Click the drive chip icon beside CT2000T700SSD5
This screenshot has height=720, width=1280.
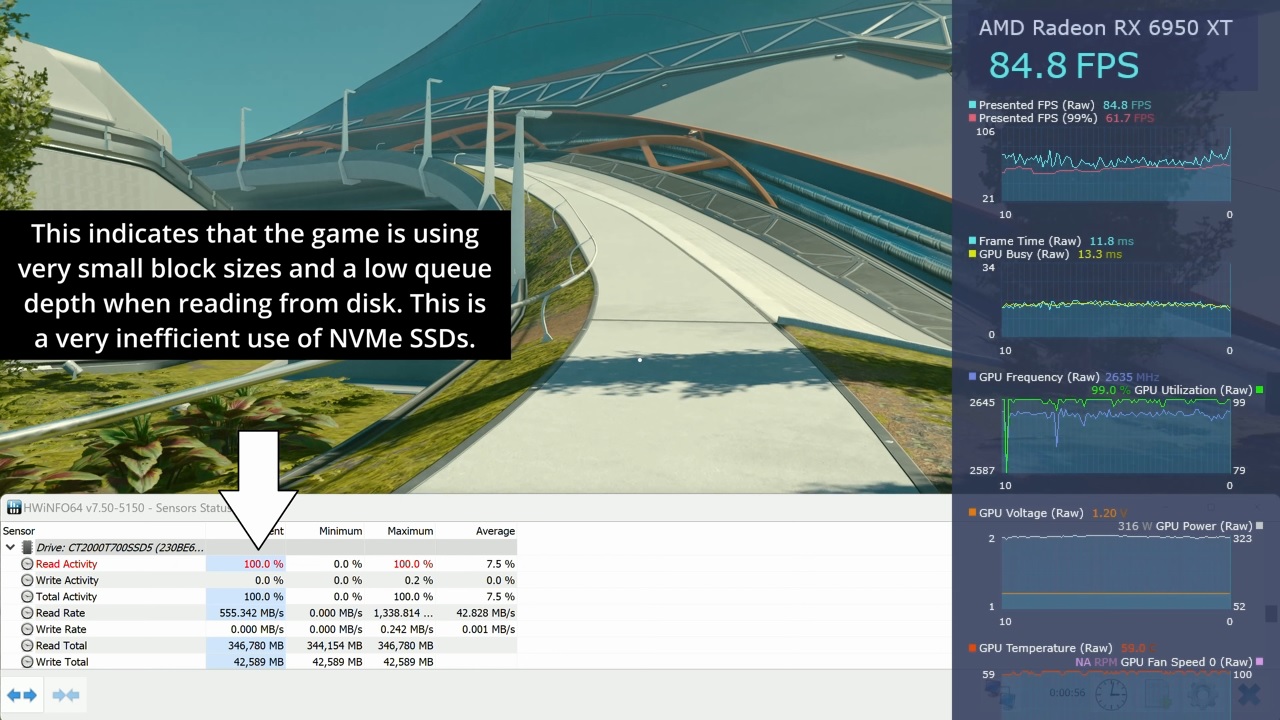tap(27, 548)
